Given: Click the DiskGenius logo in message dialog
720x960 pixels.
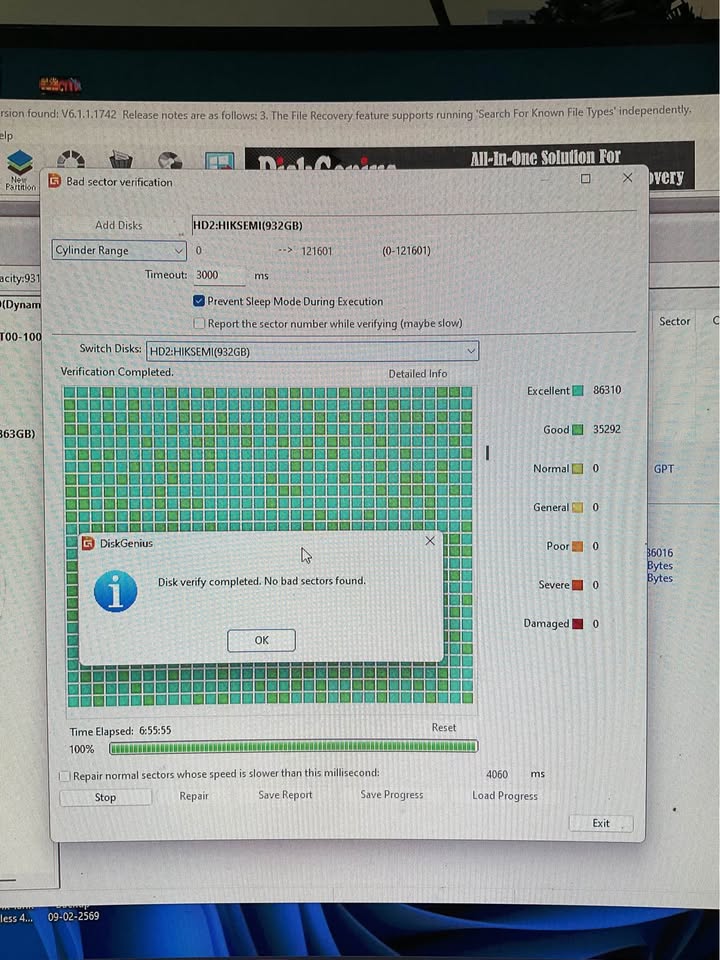Looking at the screenshot, I should coord(88,543).
